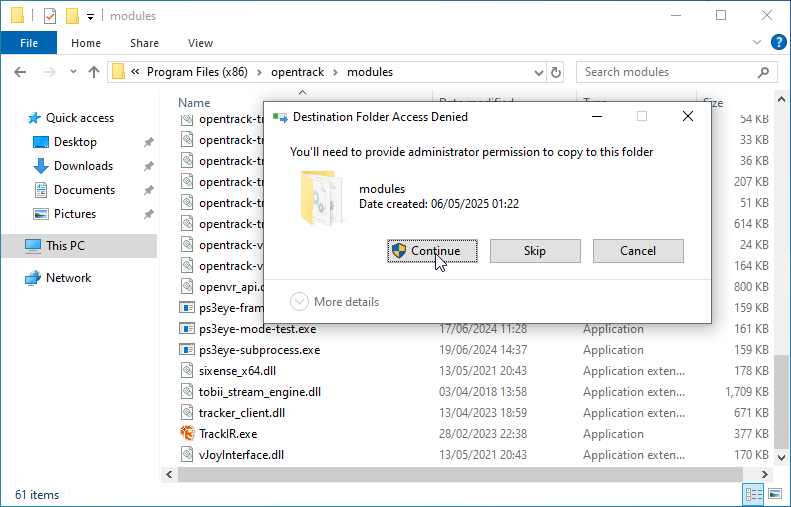Click the tobii_stream_engine.dll file icon
791x507 pixels.
(x=187, y=391)
